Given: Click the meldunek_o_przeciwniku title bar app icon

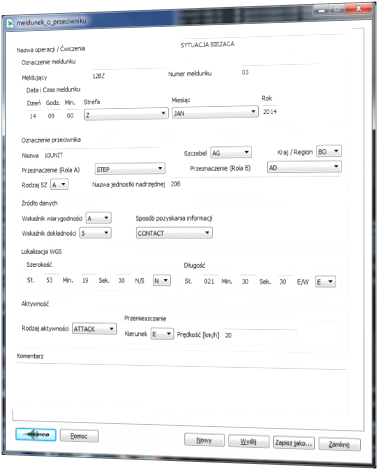Looking at the screenshot, I should (x=10, y=23).
